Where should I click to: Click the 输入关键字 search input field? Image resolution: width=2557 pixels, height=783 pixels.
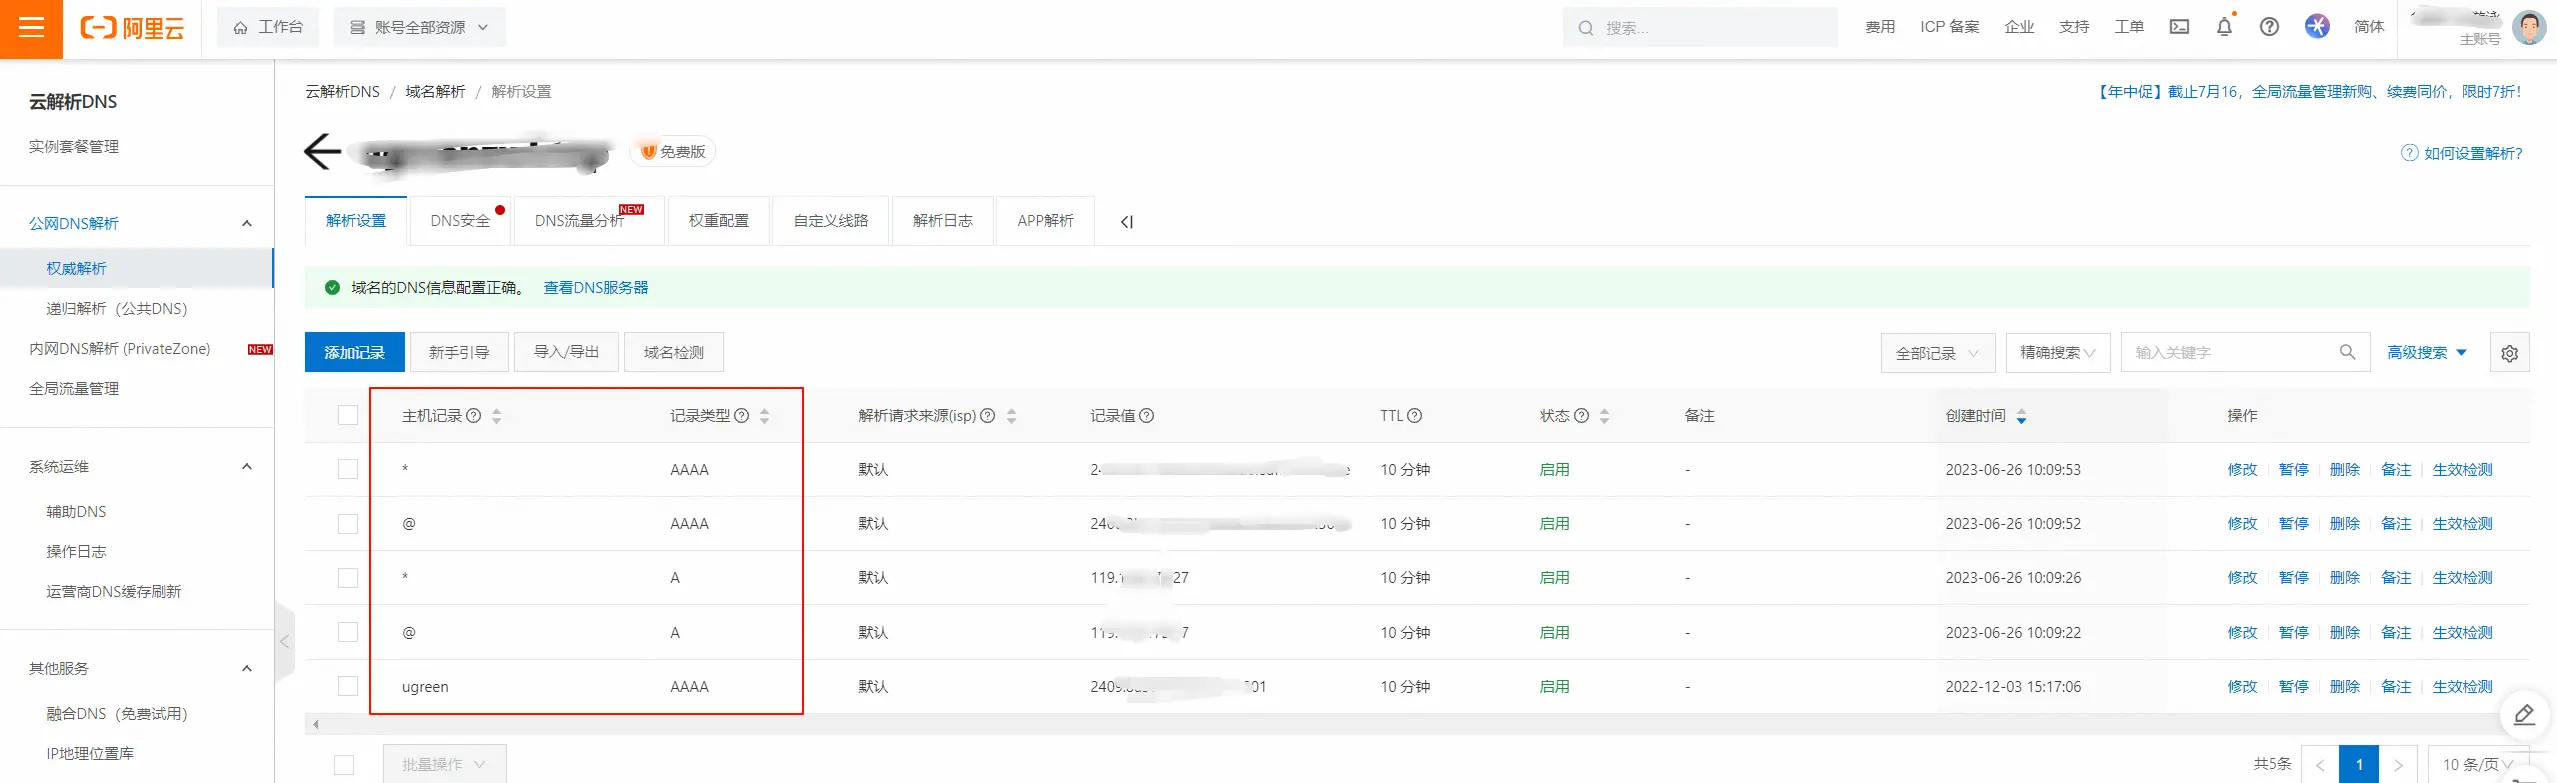coord(2230,353)
